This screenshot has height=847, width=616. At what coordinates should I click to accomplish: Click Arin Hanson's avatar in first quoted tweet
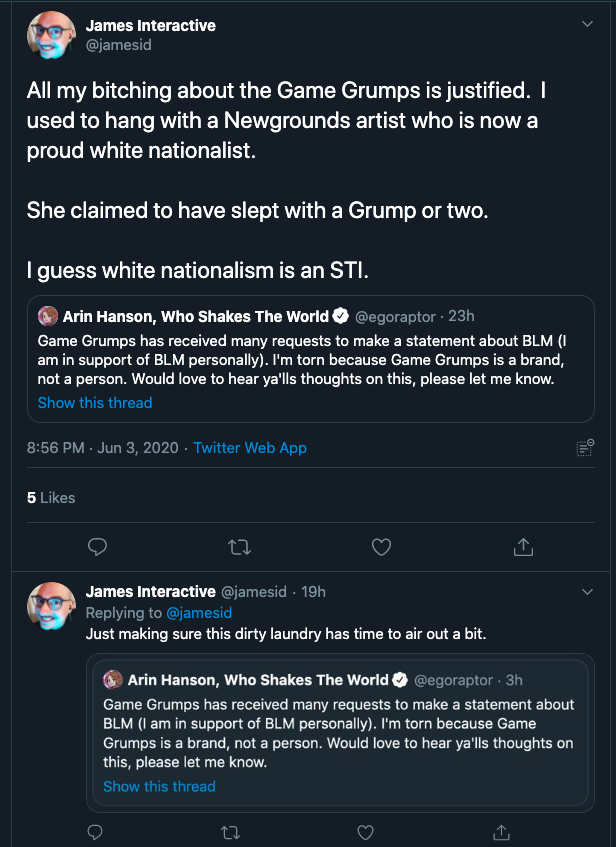(48, 317)
